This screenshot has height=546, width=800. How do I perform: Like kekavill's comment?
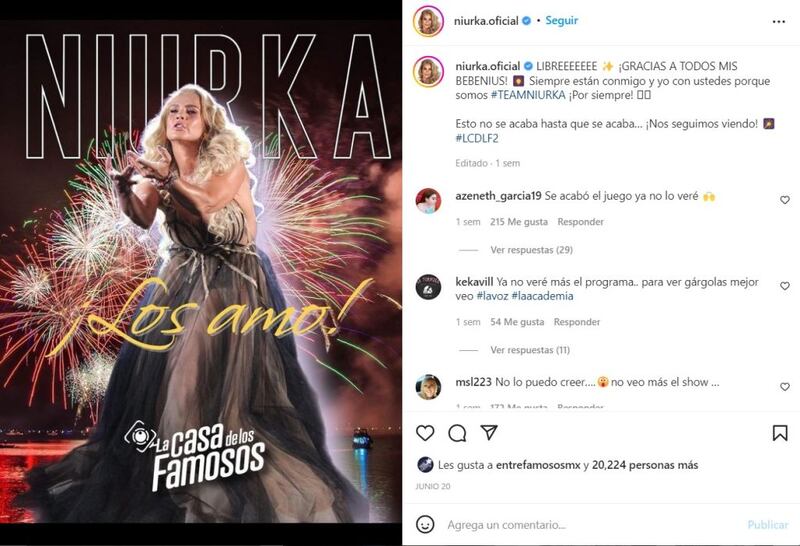pyautogui.click(x=785, y=286)
